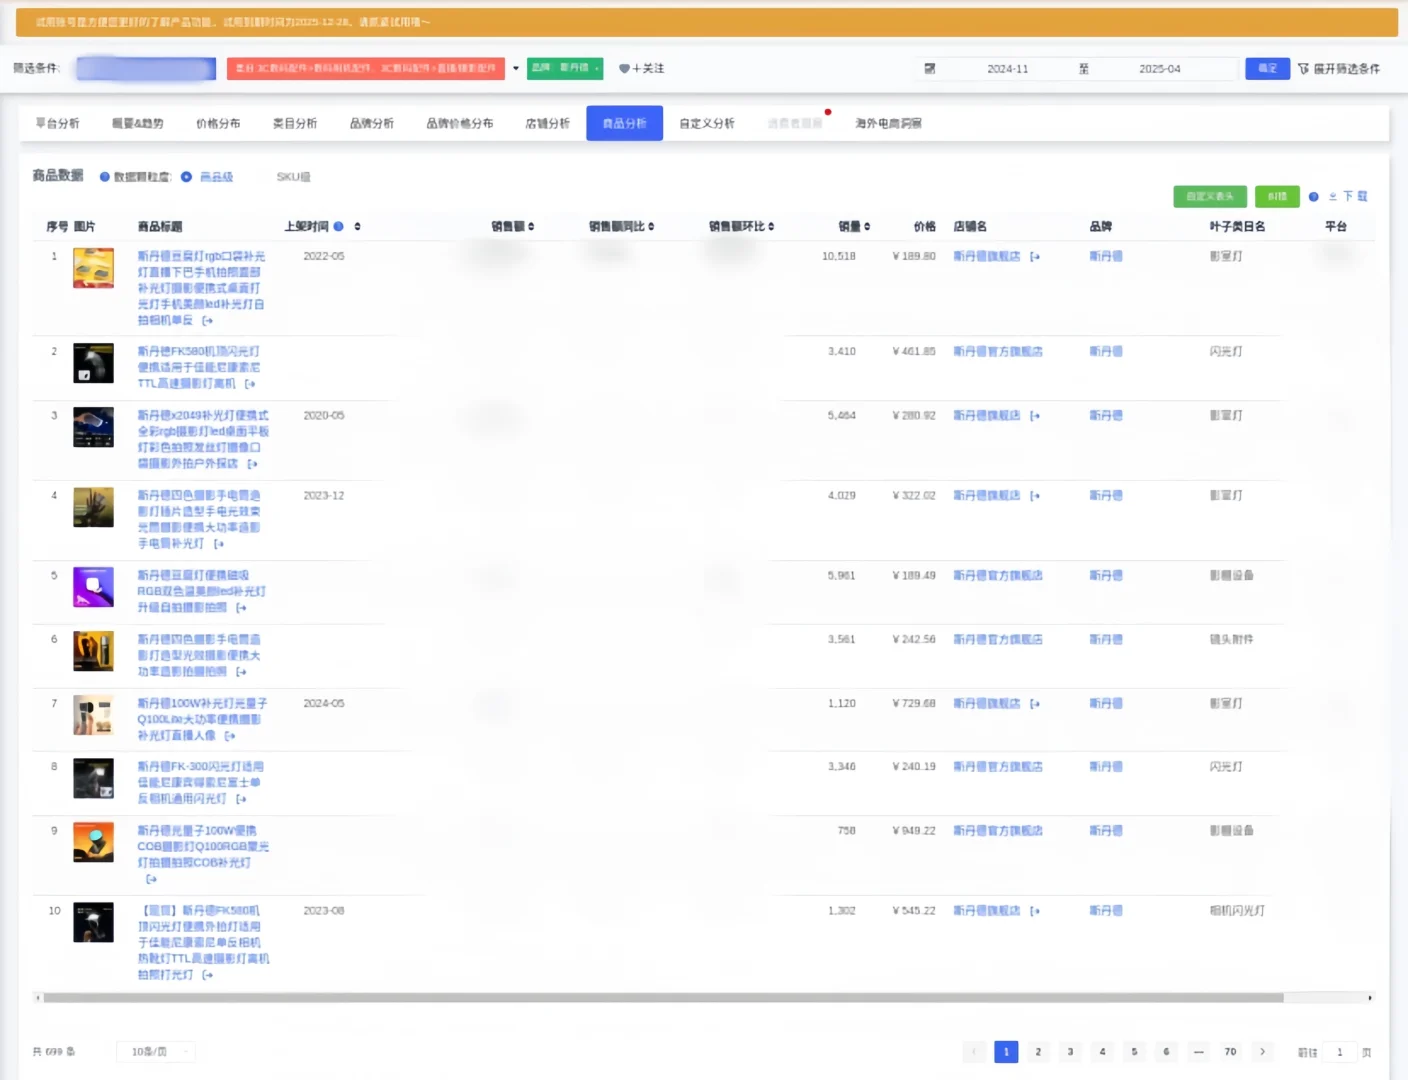1408x1080 pixels.
Task: Open store link icon in row priced ¥545.22
Action: (x=1035, y=911)
